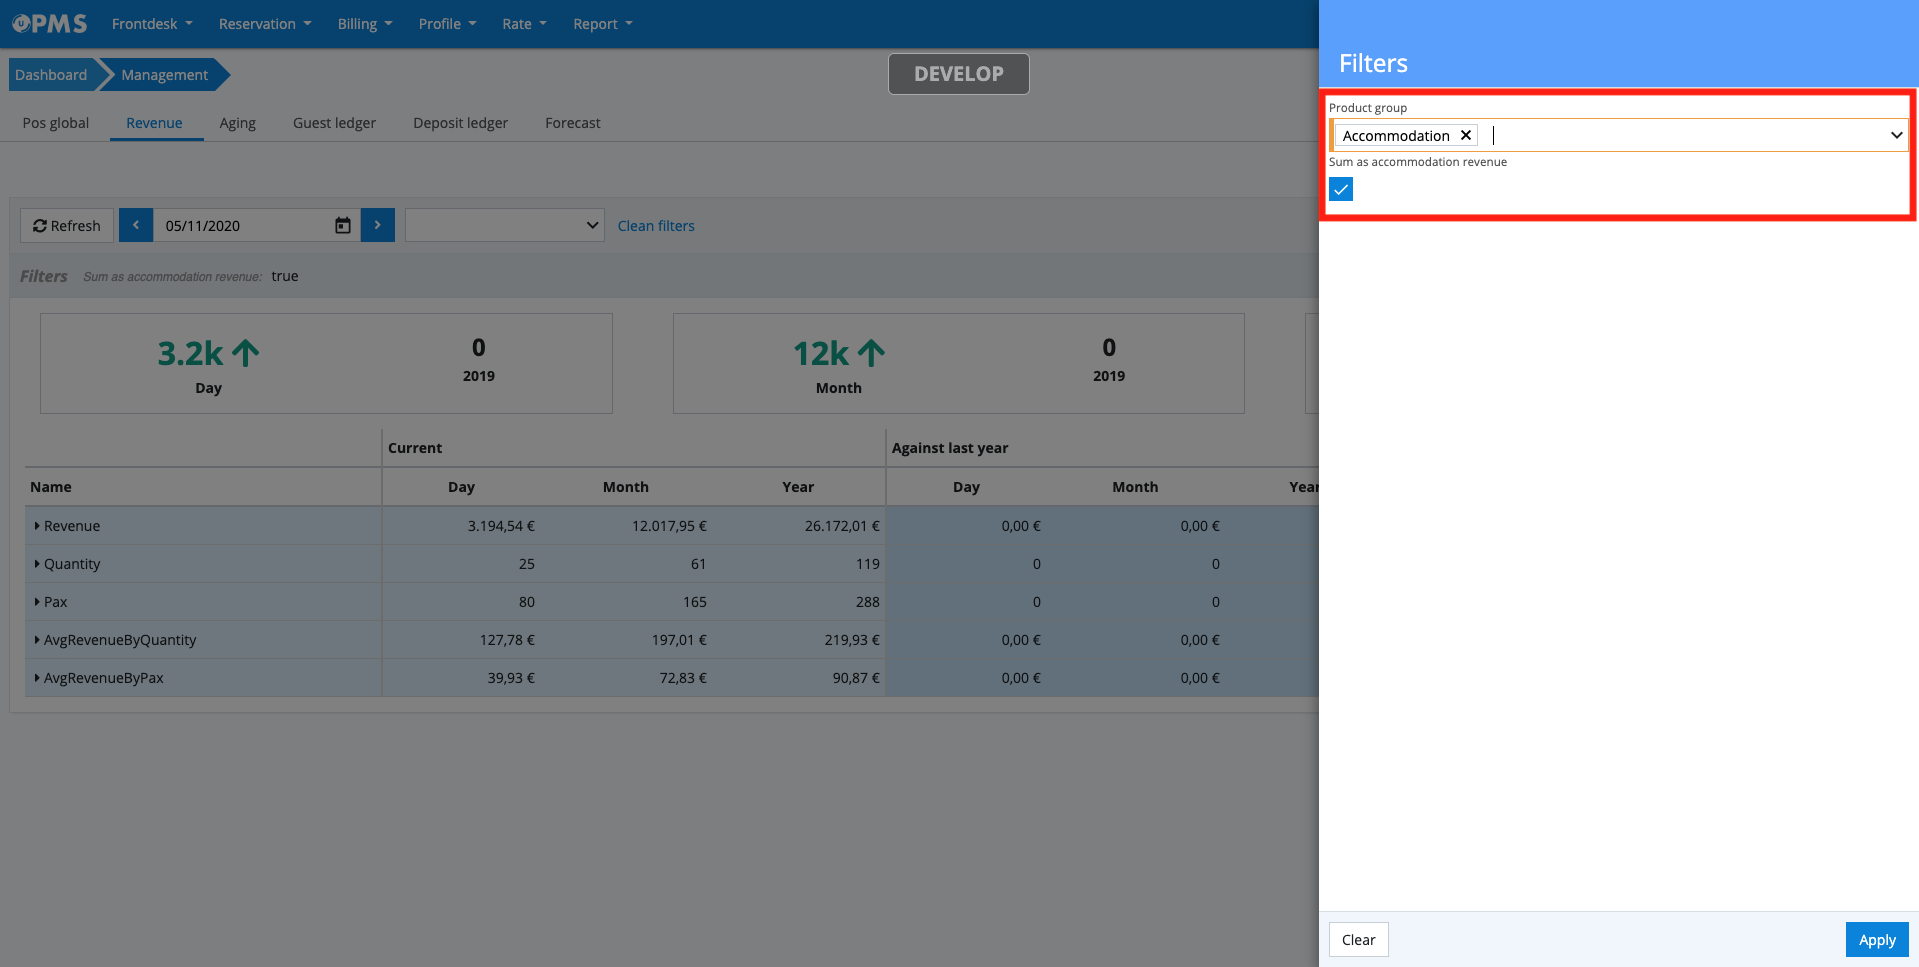Click the PMS logo
This screenshot has width=1919, height=967.
click(50, 23)
